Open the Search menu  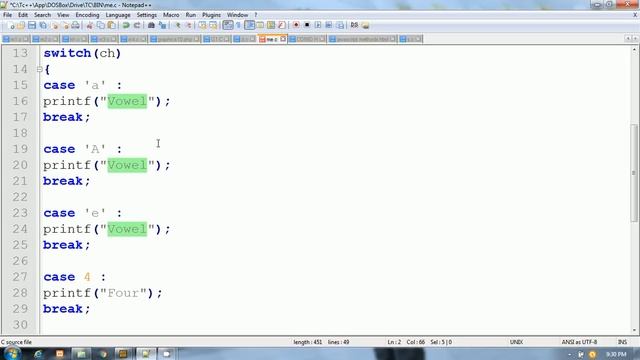click(42, 15)
